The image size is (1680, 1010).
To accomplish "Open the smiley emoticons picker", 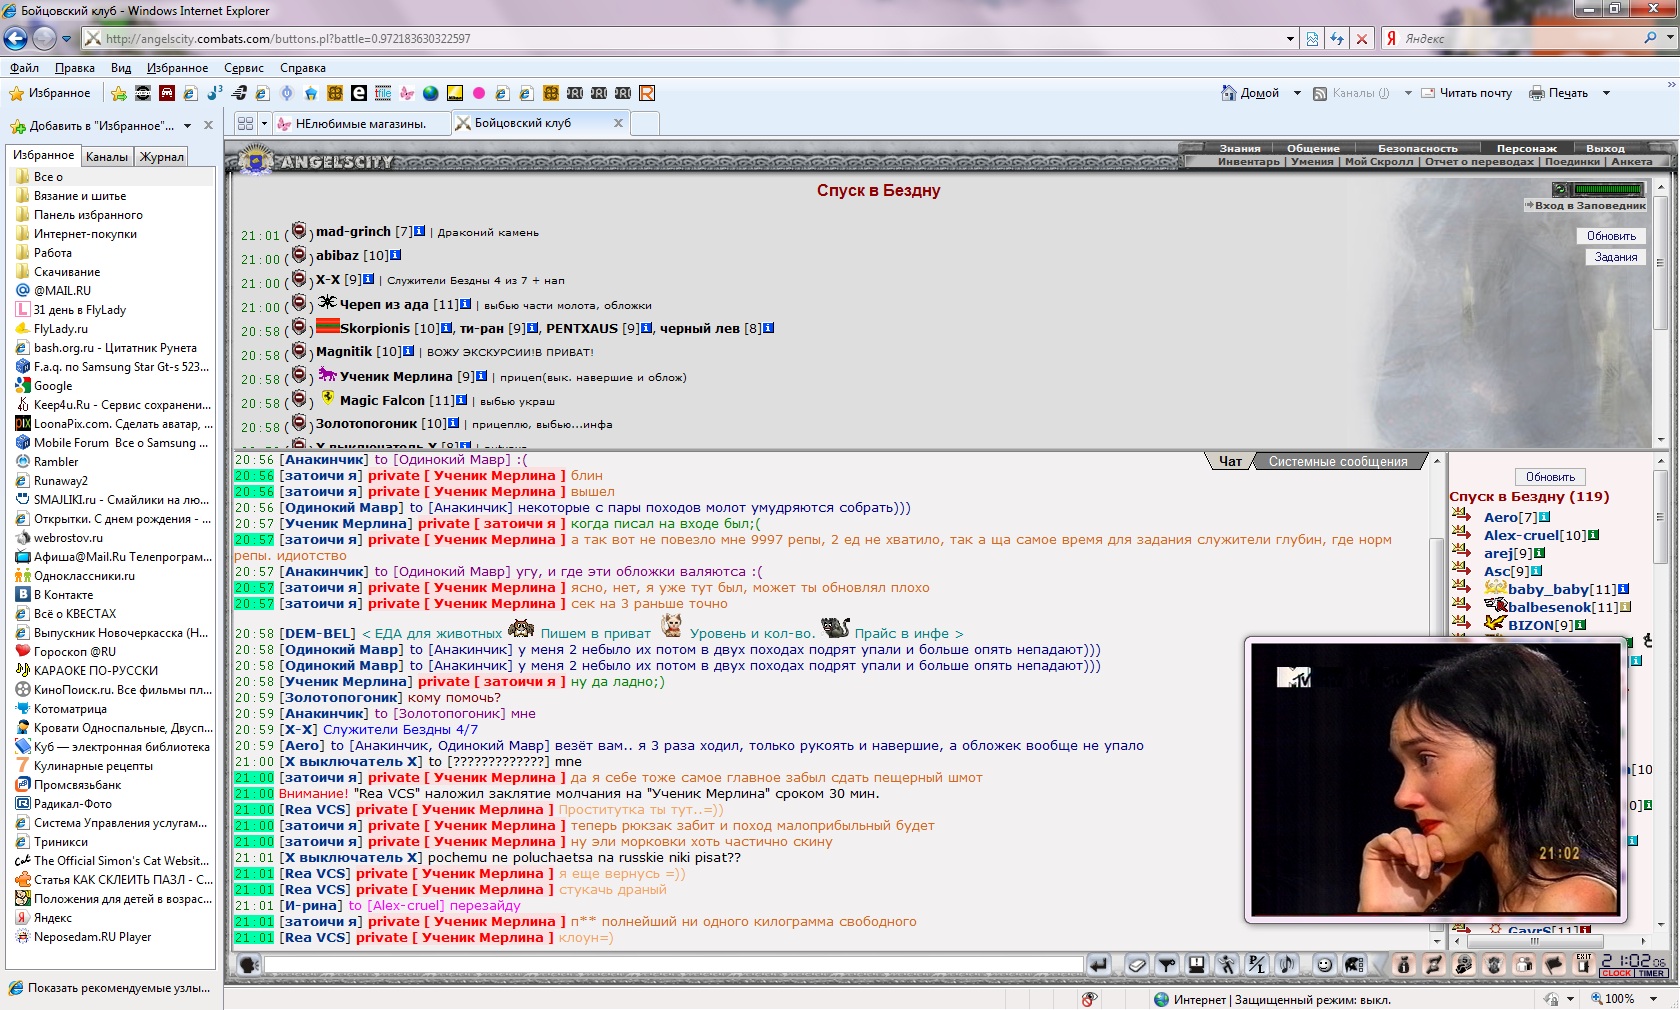I will pyautogui.click(x=1324, y=965).
